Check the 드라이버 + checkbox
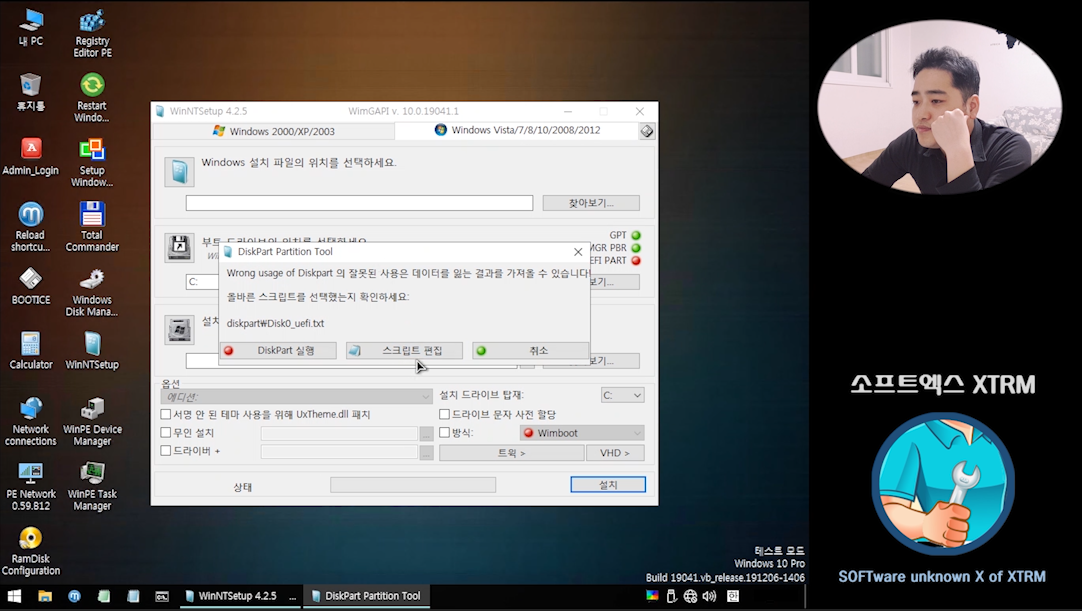The width and height of the screenshot is (1082, 611). tap(166, 450)
